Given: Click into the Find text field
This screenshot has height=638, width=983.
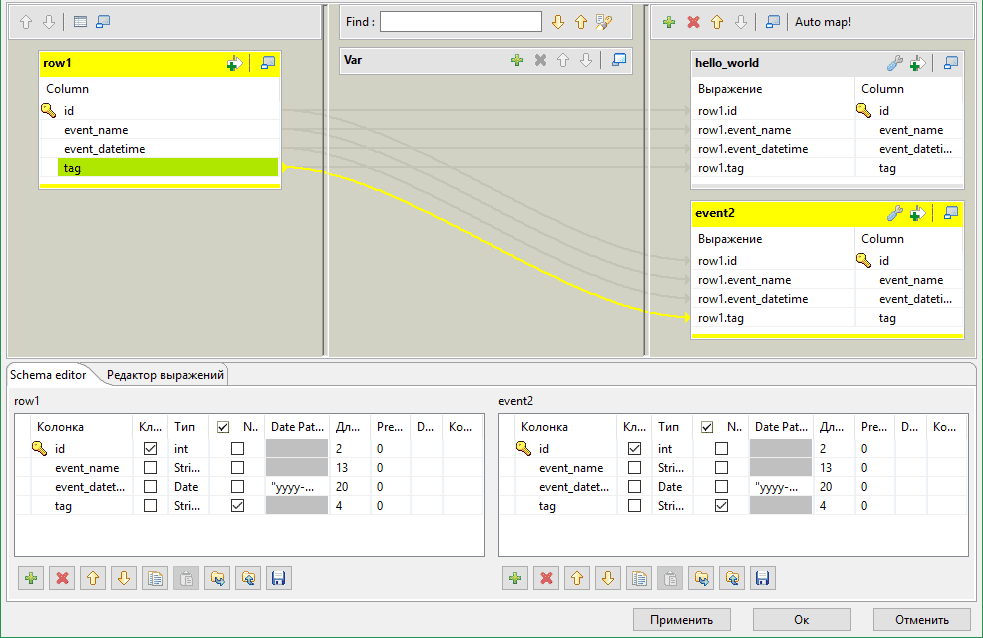Looking at the screenshot, I should click(460, 21).
